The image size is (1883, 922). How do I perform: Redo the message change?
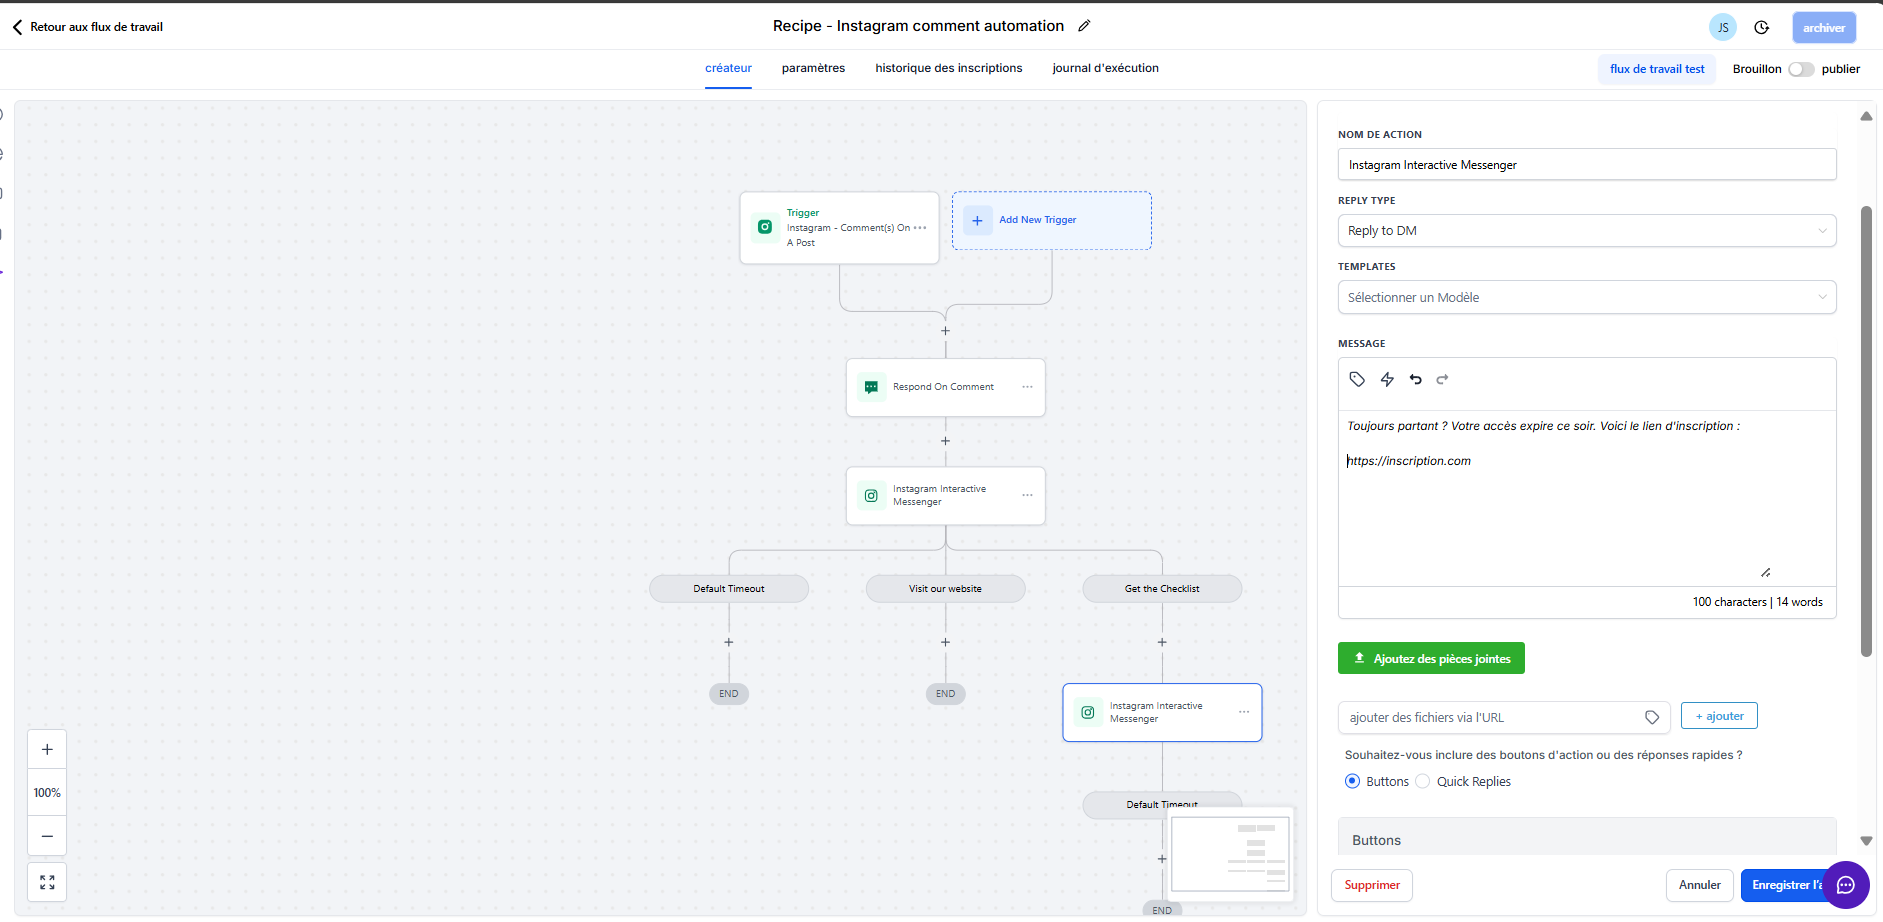point(1443,379)
